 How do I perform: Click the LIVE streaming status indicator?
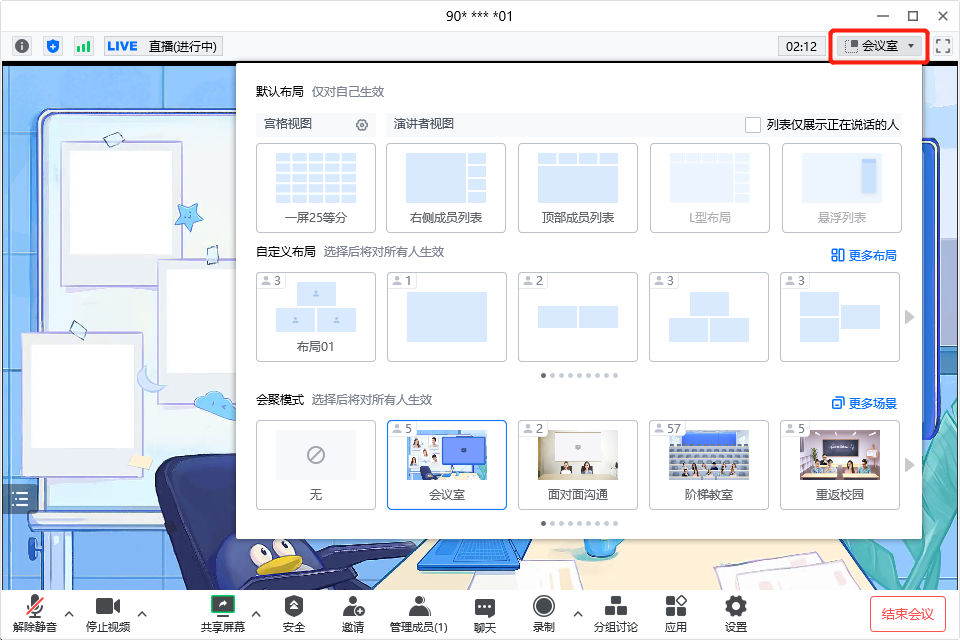point(163,46)
